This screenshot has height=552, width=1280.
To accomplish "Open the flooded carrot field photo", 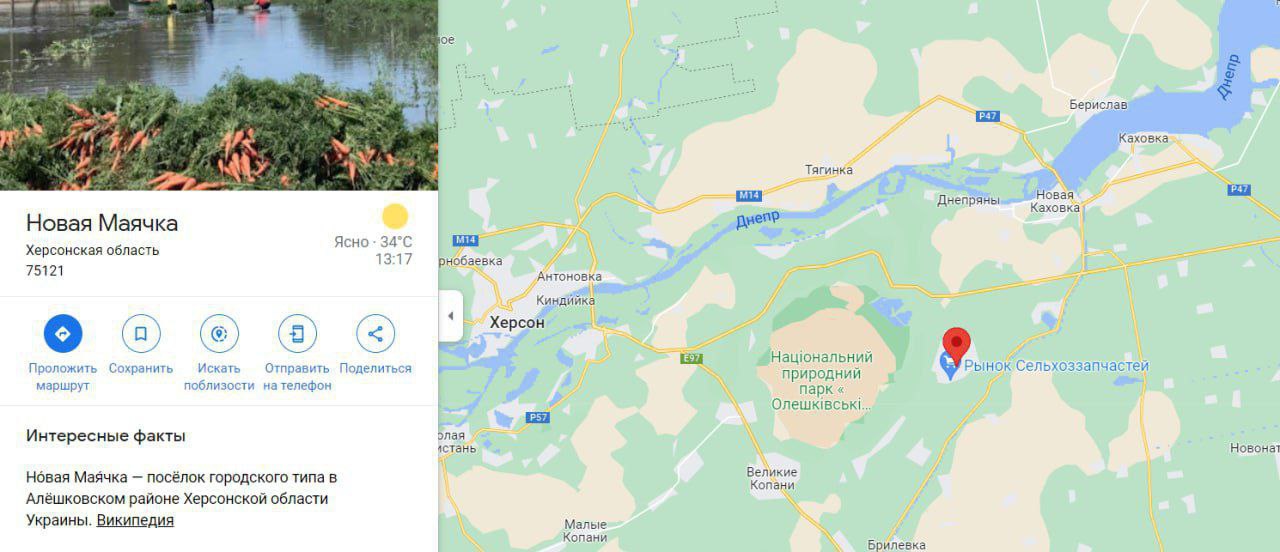I will click(219, 95).
